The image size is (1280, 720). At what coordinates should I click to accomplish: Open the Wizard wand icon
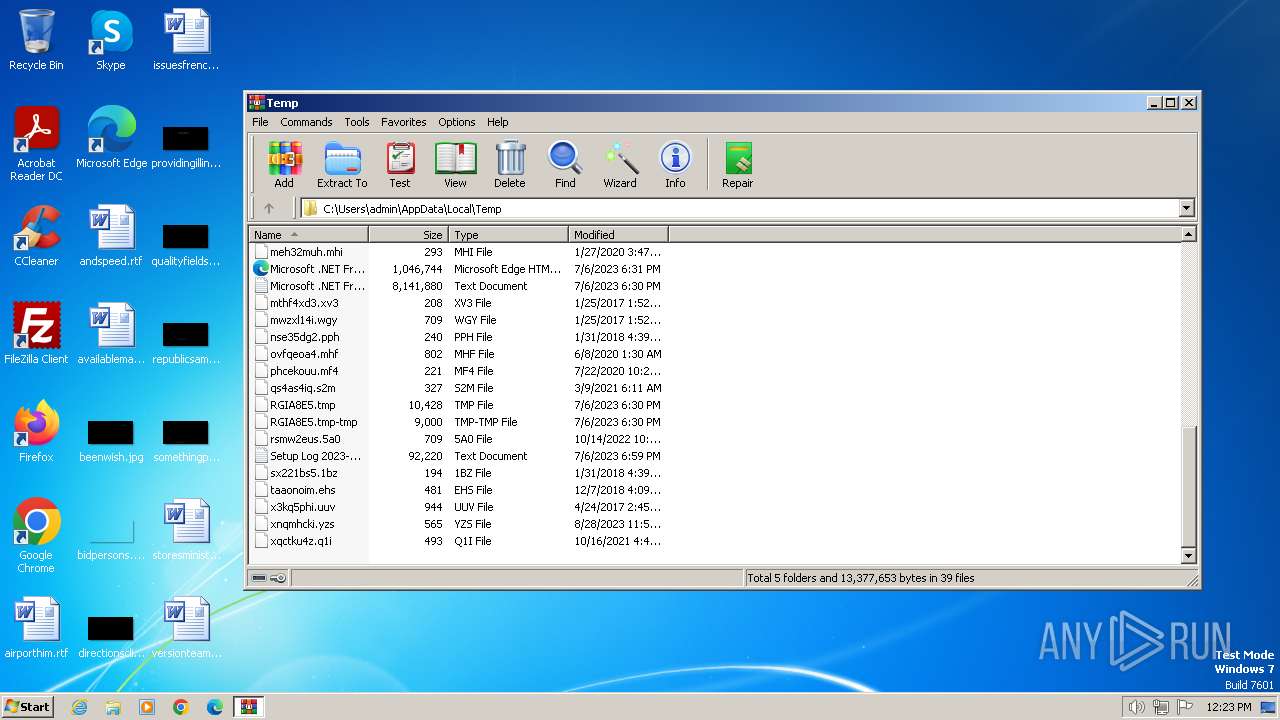620,165
